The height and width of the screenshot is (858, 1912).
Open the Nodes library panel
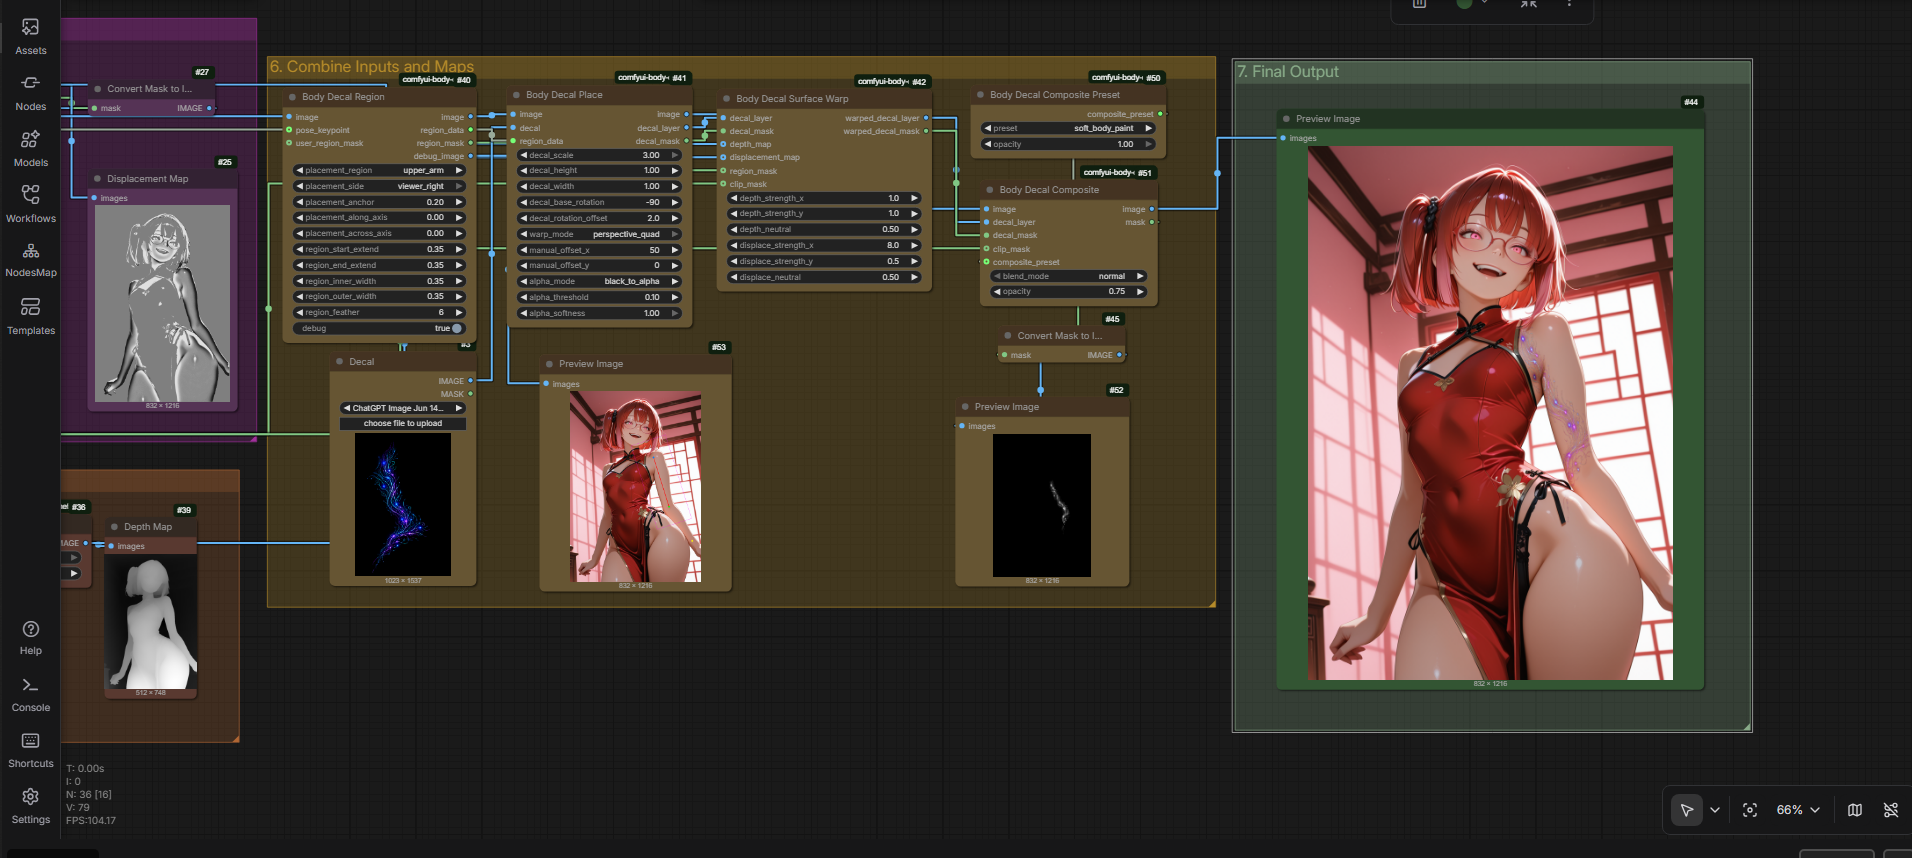30,92
